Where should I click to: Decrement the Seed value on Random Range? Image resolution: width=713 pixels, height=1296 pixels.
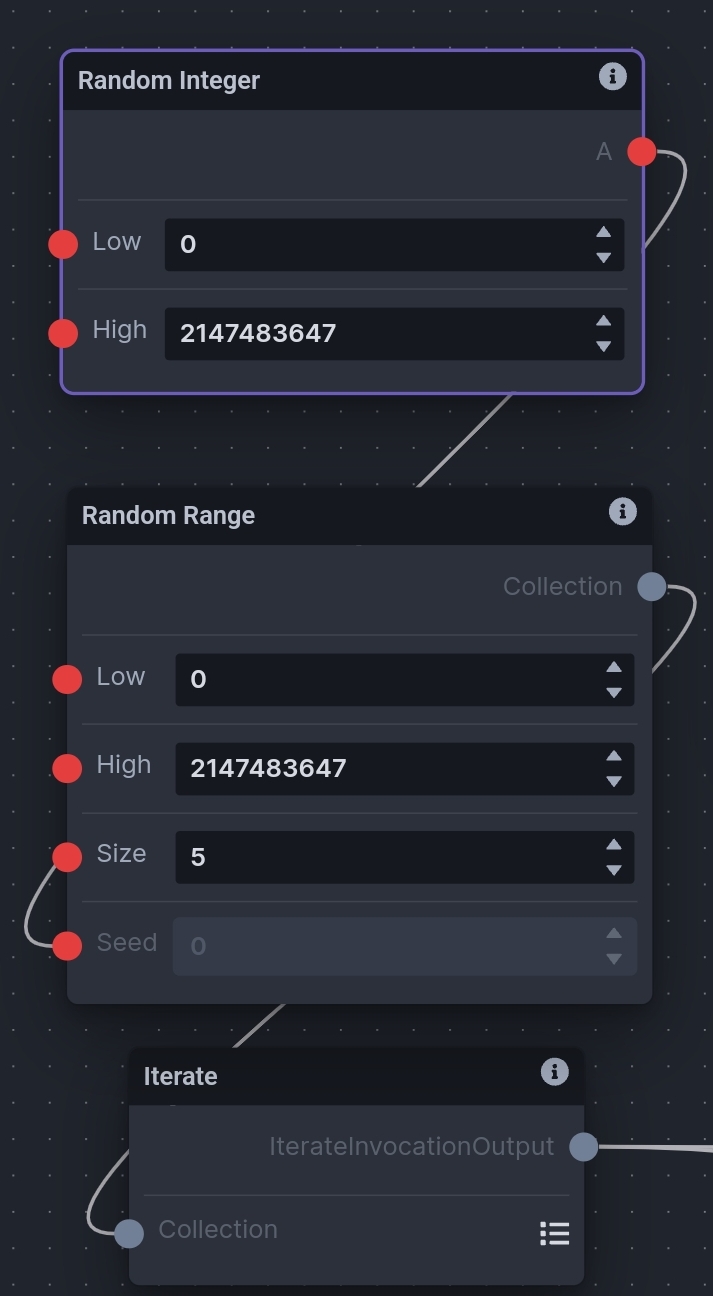(613, 958)
